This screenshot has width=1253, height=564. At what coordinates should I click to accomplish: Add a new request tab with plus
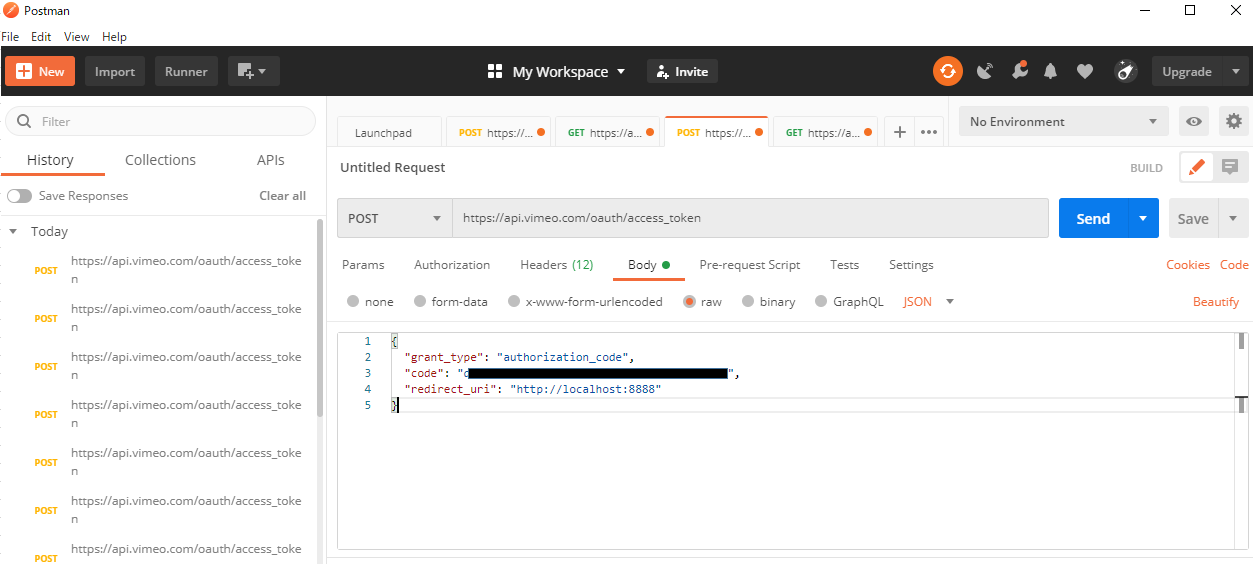[x=899, y=132]
